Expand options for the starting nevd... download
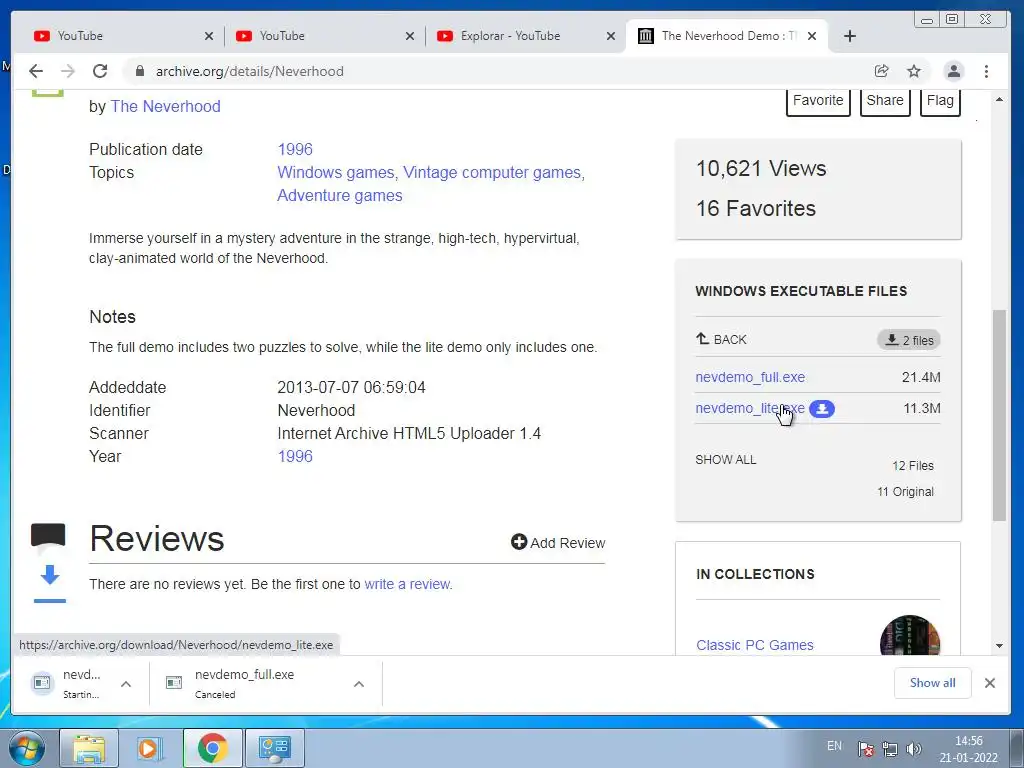The height and width of the screenshot is (768, 1024). click(126, 684)
